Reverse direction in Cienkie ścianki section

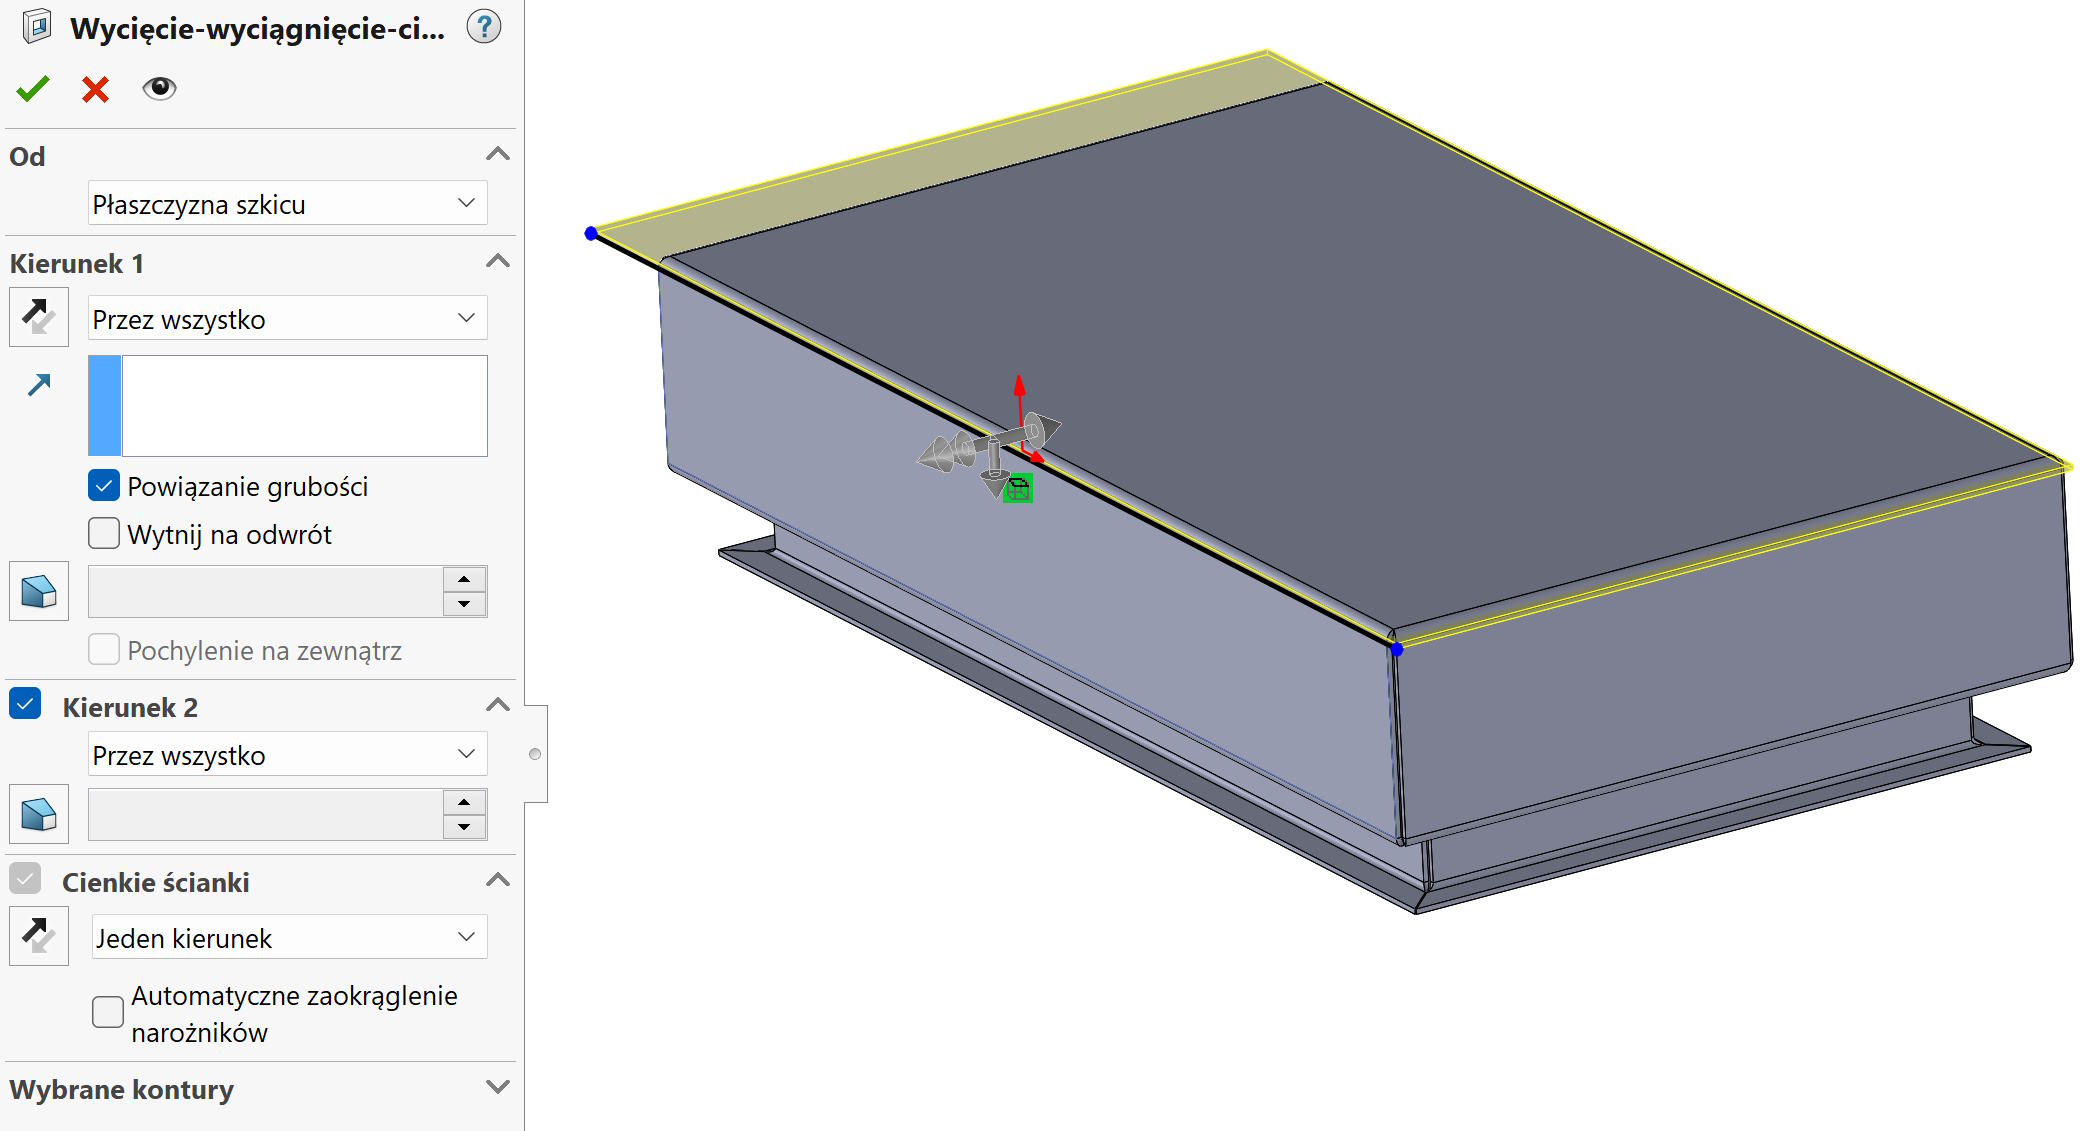click(39, 936)
